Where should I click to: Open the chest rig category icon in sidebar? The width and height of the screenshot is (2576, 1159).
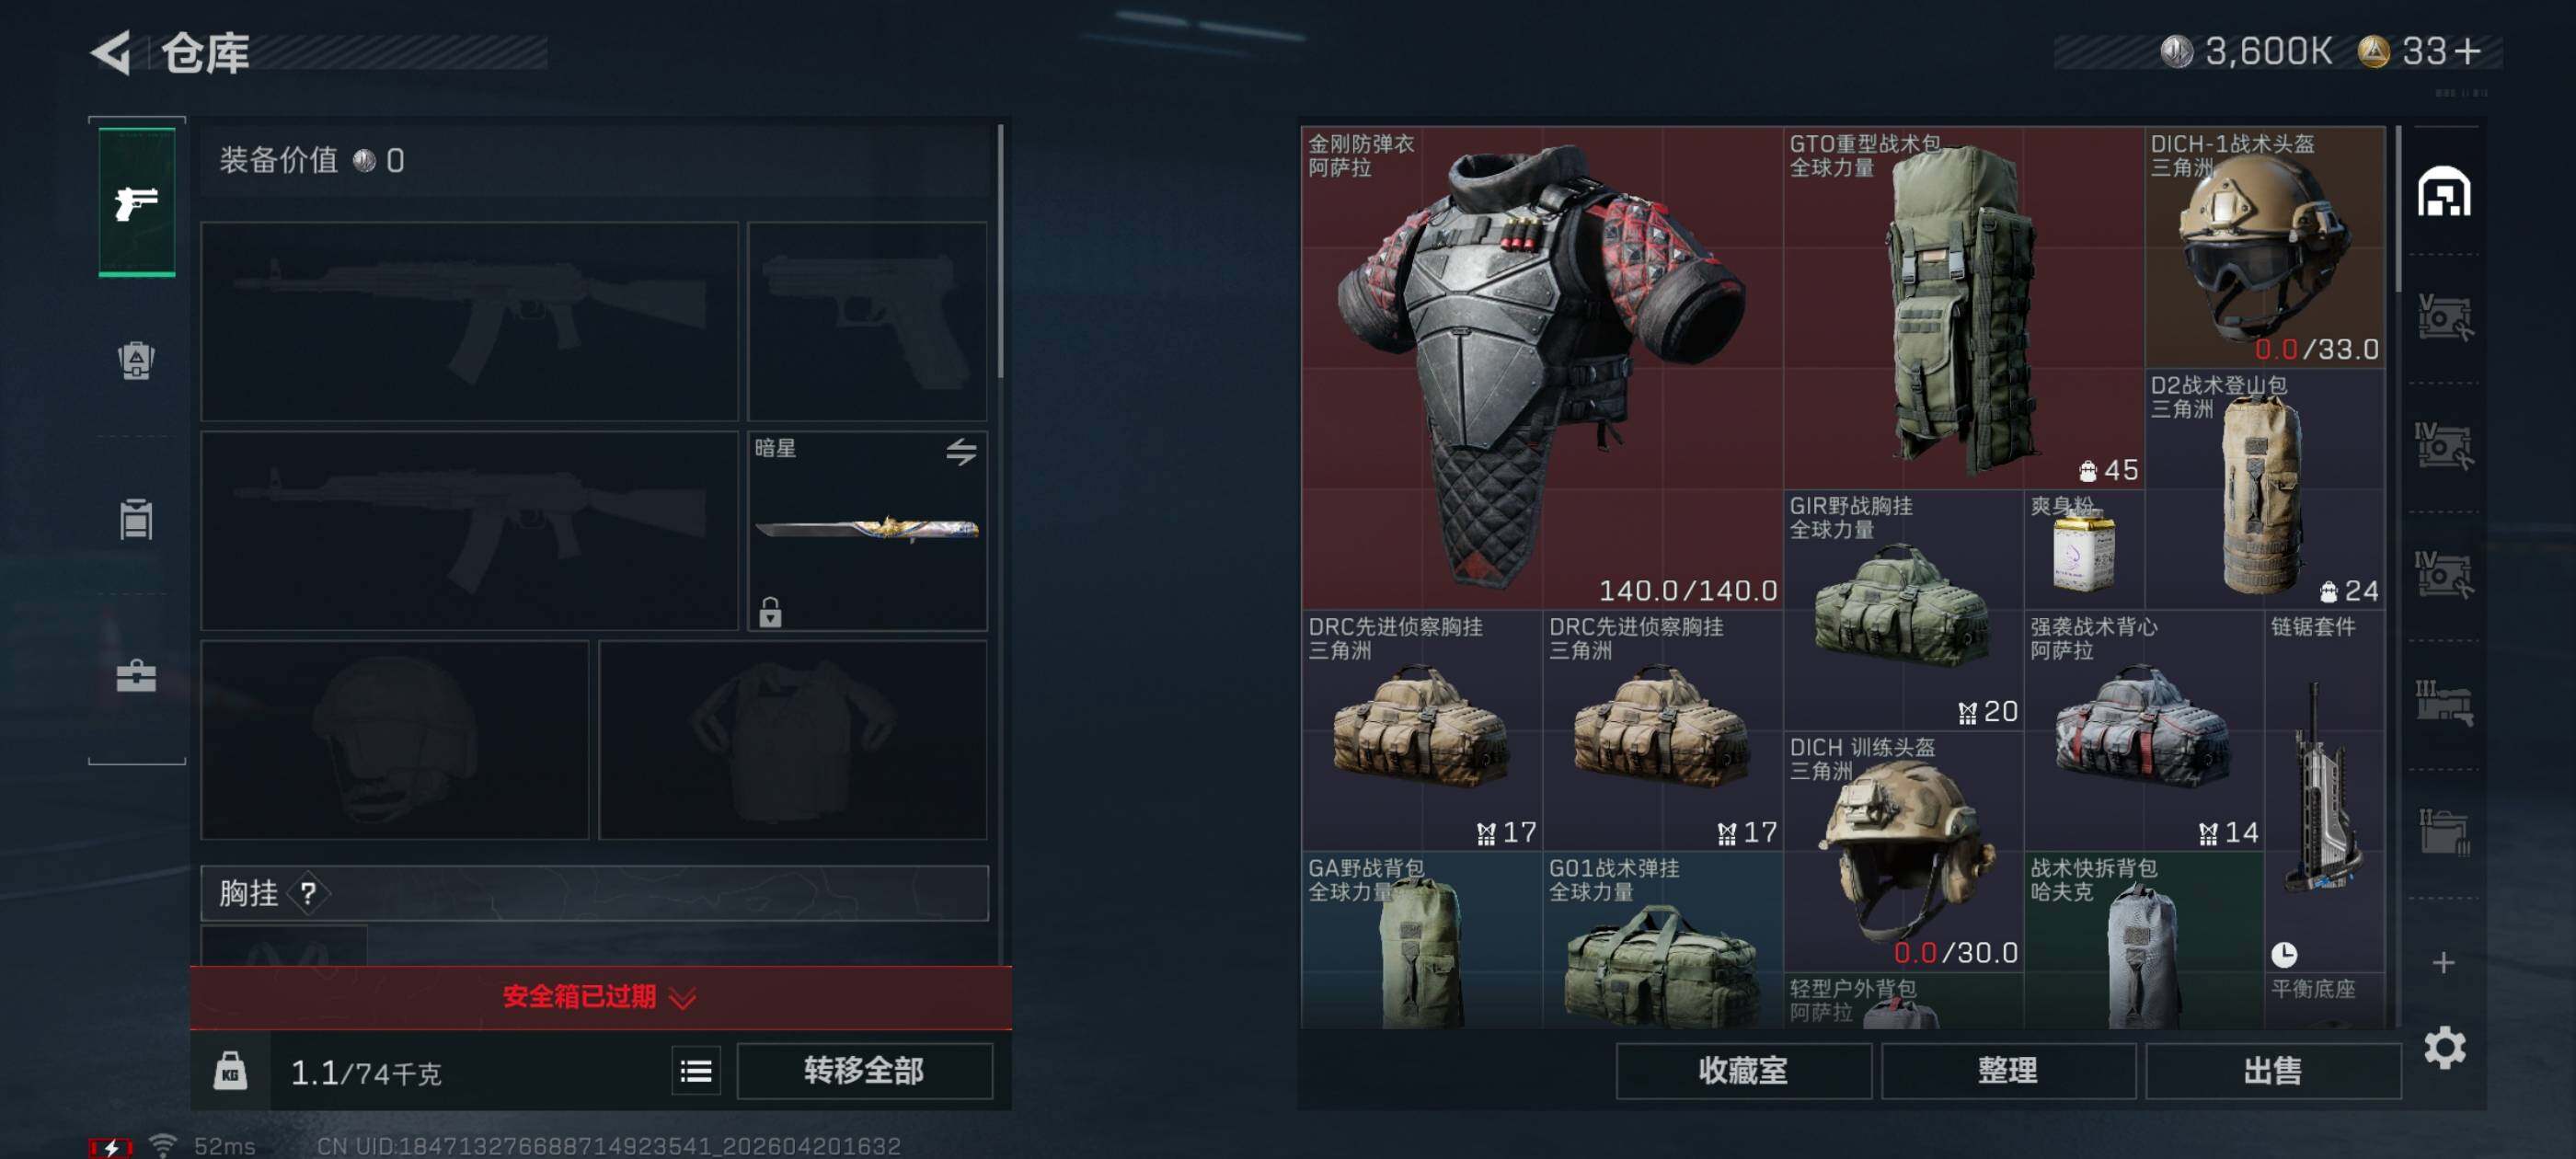click(136, 519)
